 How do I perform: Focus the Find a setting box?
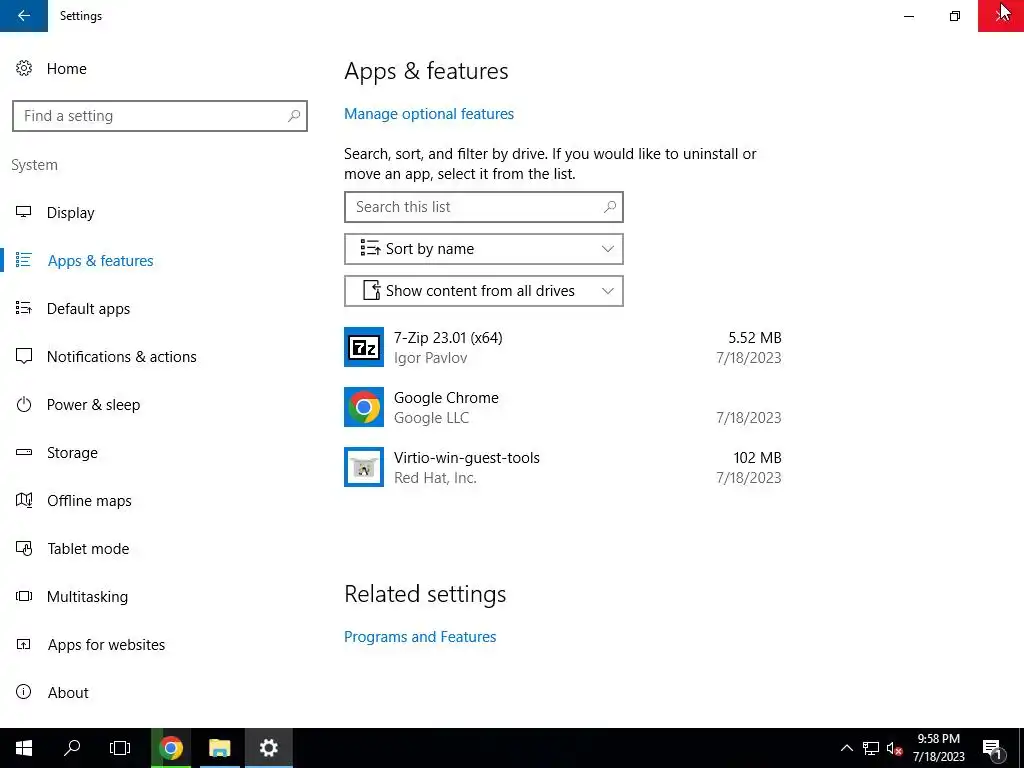pos(159,116)
